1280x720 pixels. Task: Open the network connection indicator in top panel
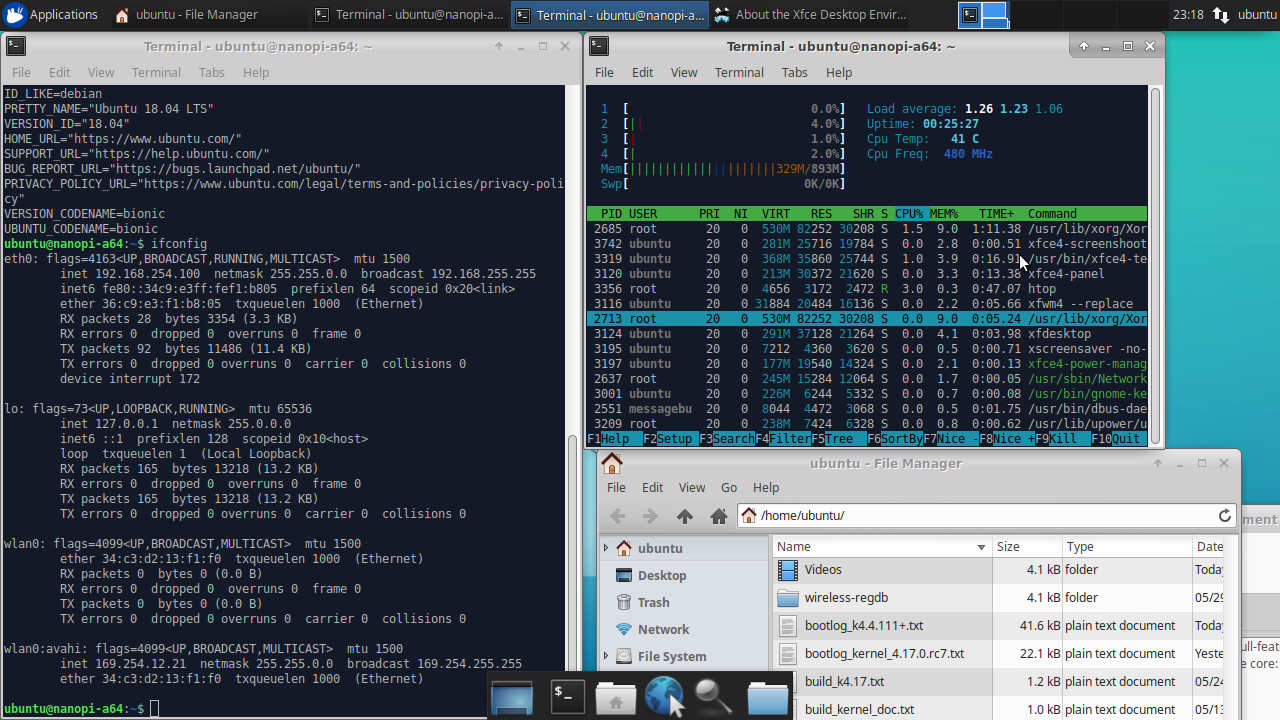coord(1220,15)
